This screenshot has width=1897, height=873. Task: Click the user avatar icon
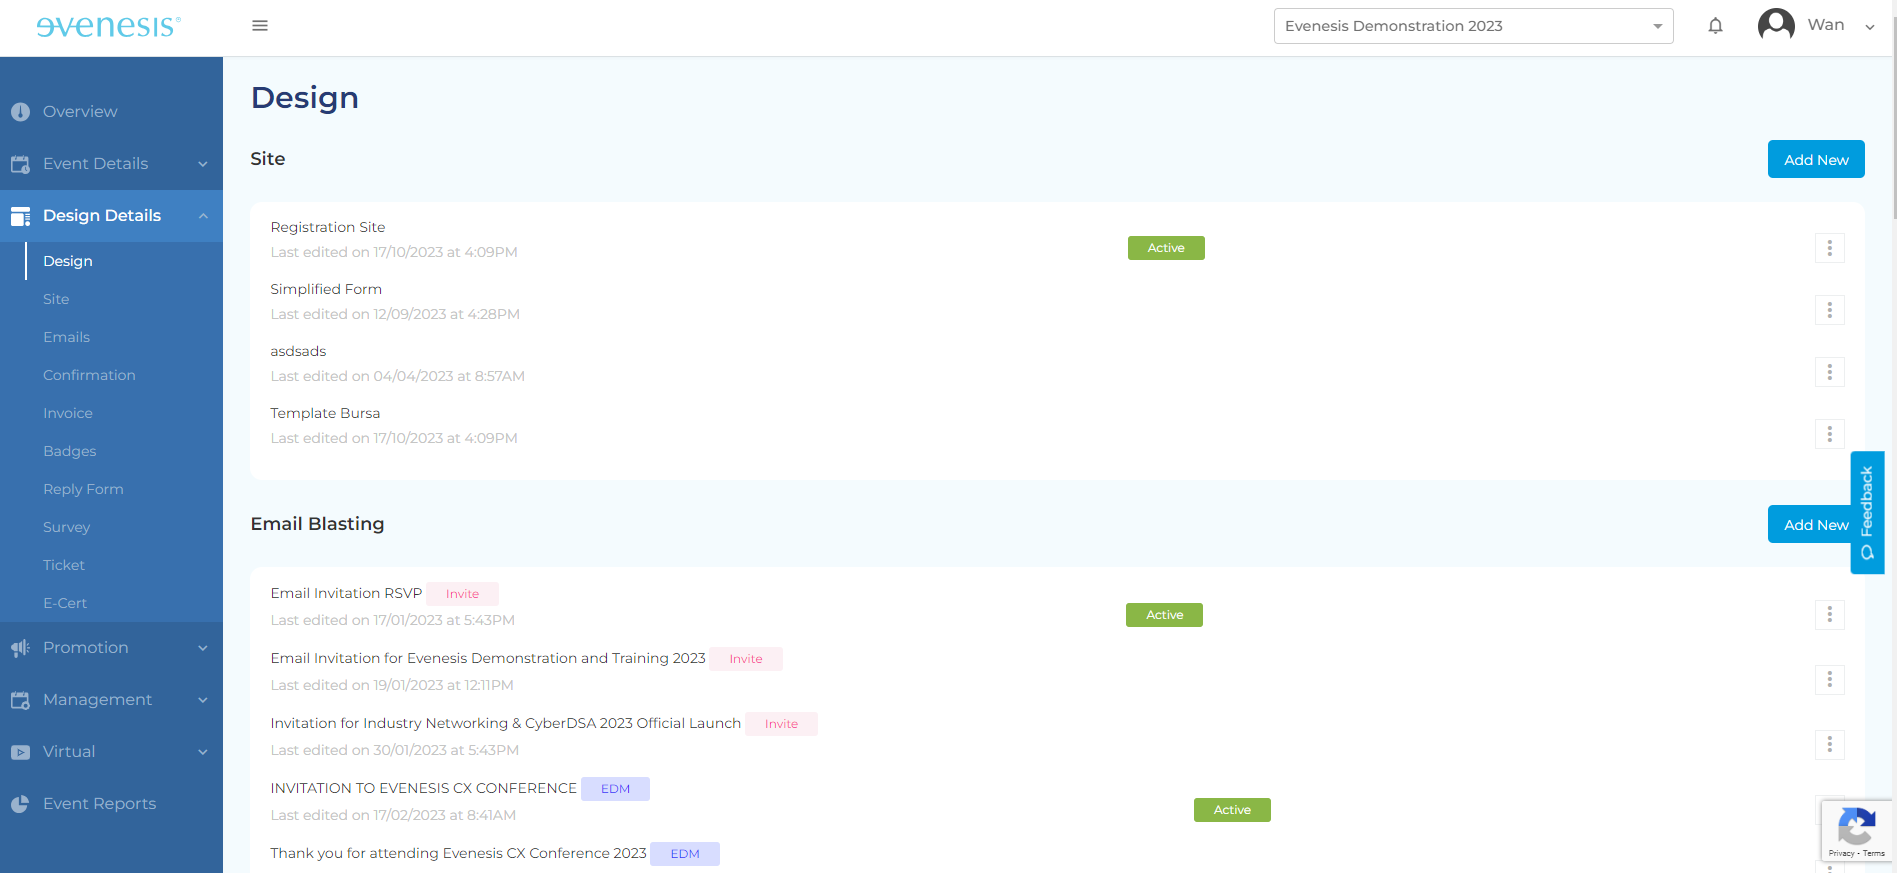pos(1776,25)
